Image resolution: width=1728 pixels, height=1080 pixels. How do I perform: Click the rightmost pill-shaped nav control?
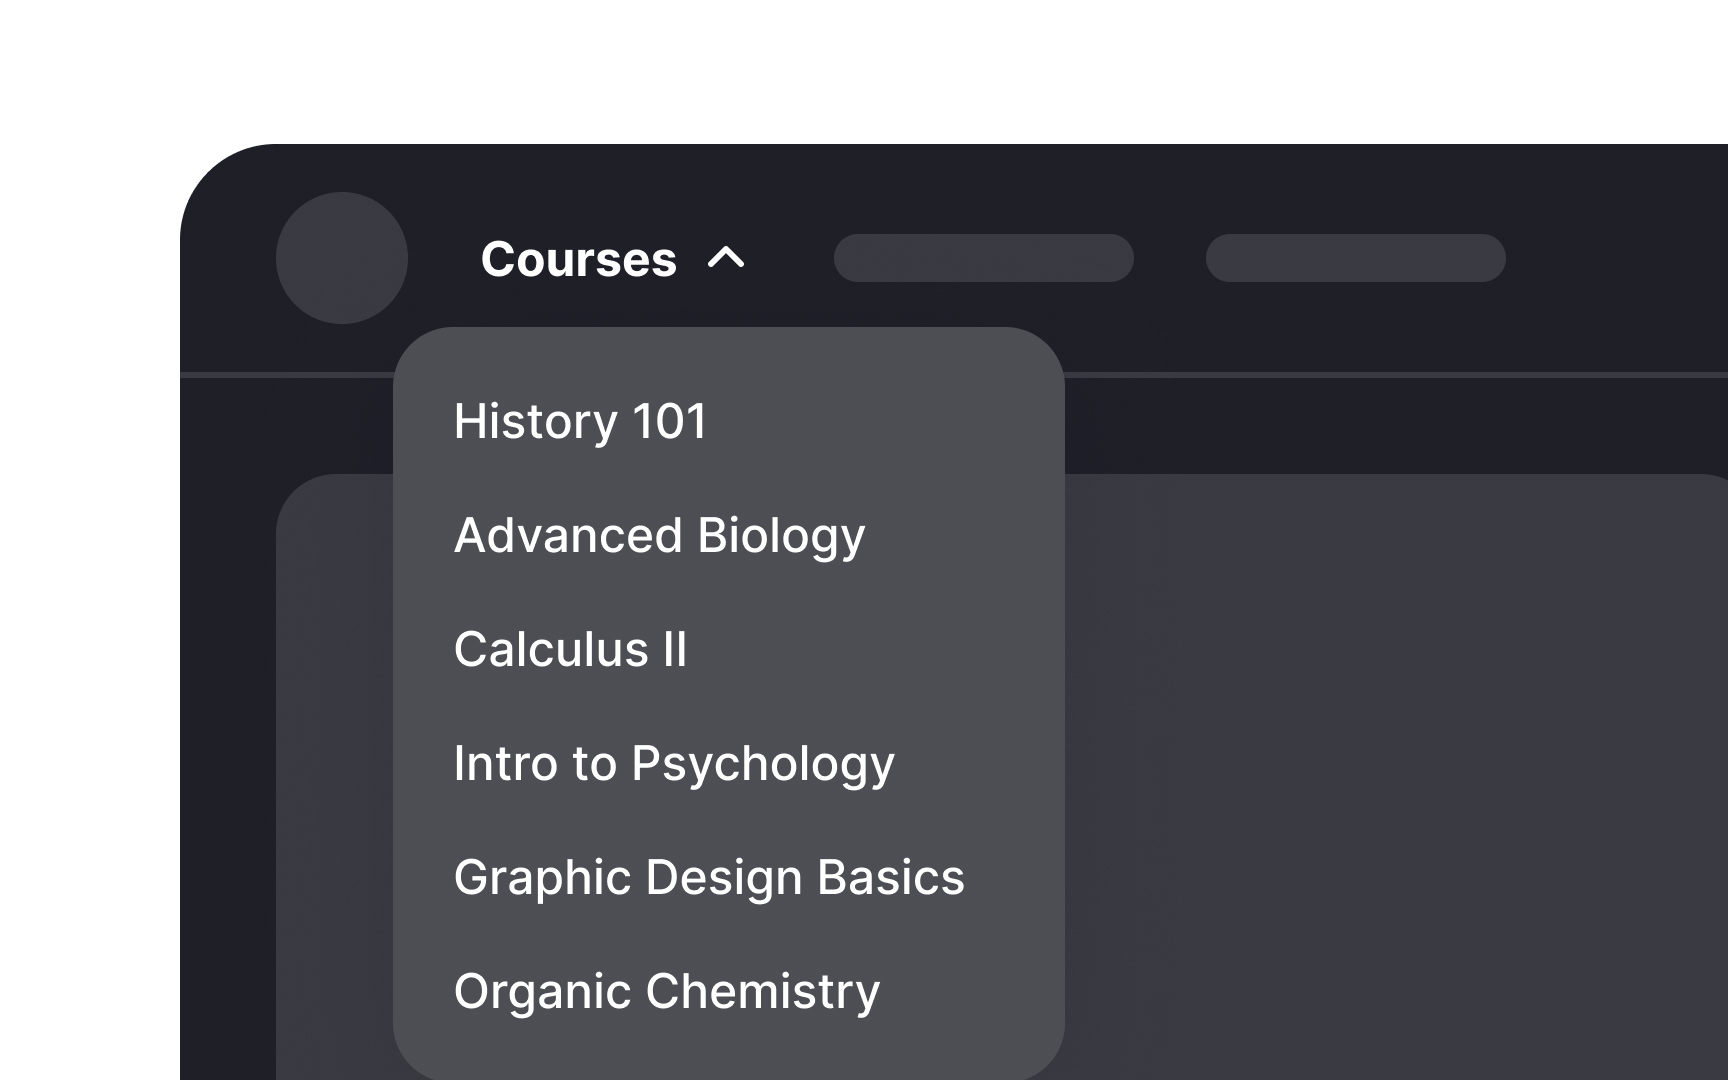click(x=1356, y=258)
